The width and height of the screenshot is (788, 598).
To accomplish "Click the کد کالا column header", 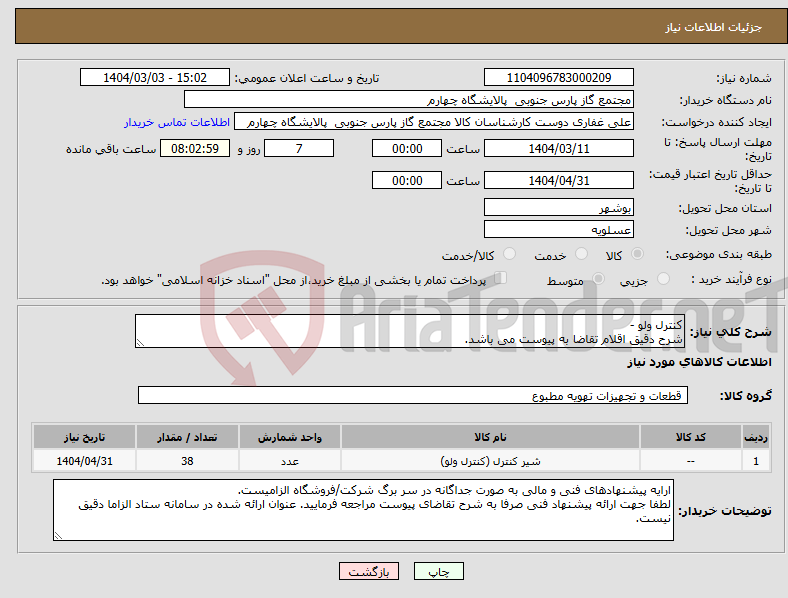I will tap(691, 437).
